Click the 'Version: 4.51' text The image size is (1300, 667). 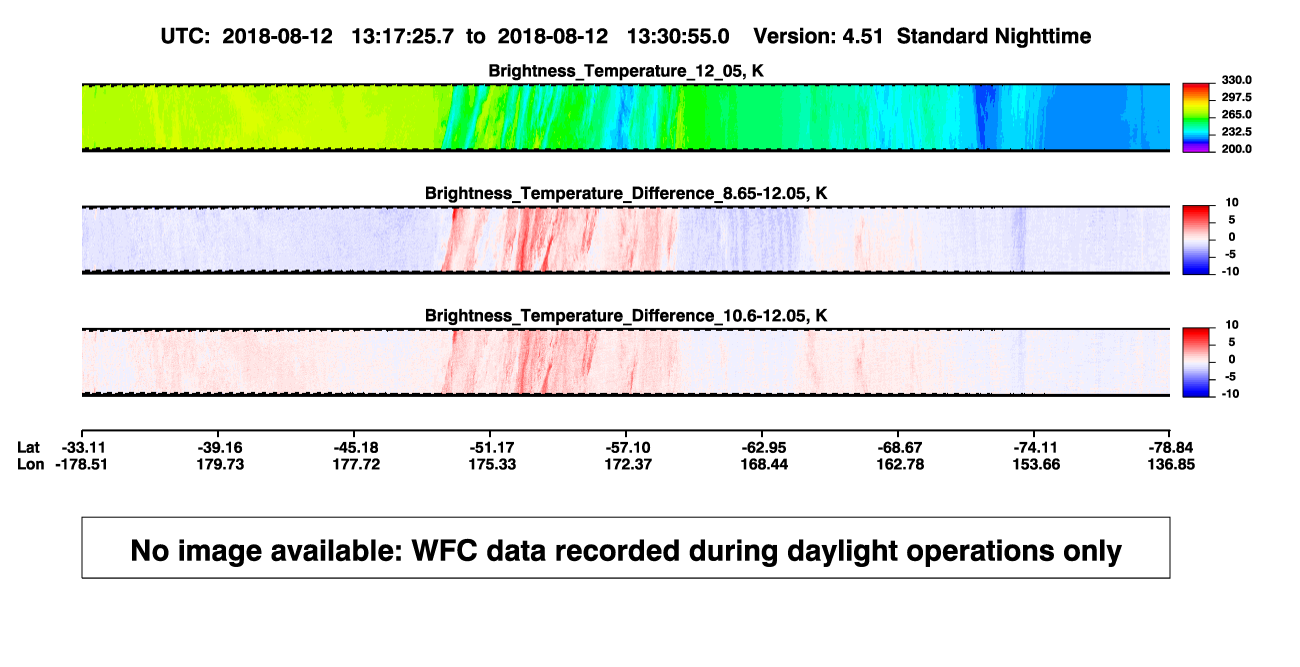tap(820, 36)
